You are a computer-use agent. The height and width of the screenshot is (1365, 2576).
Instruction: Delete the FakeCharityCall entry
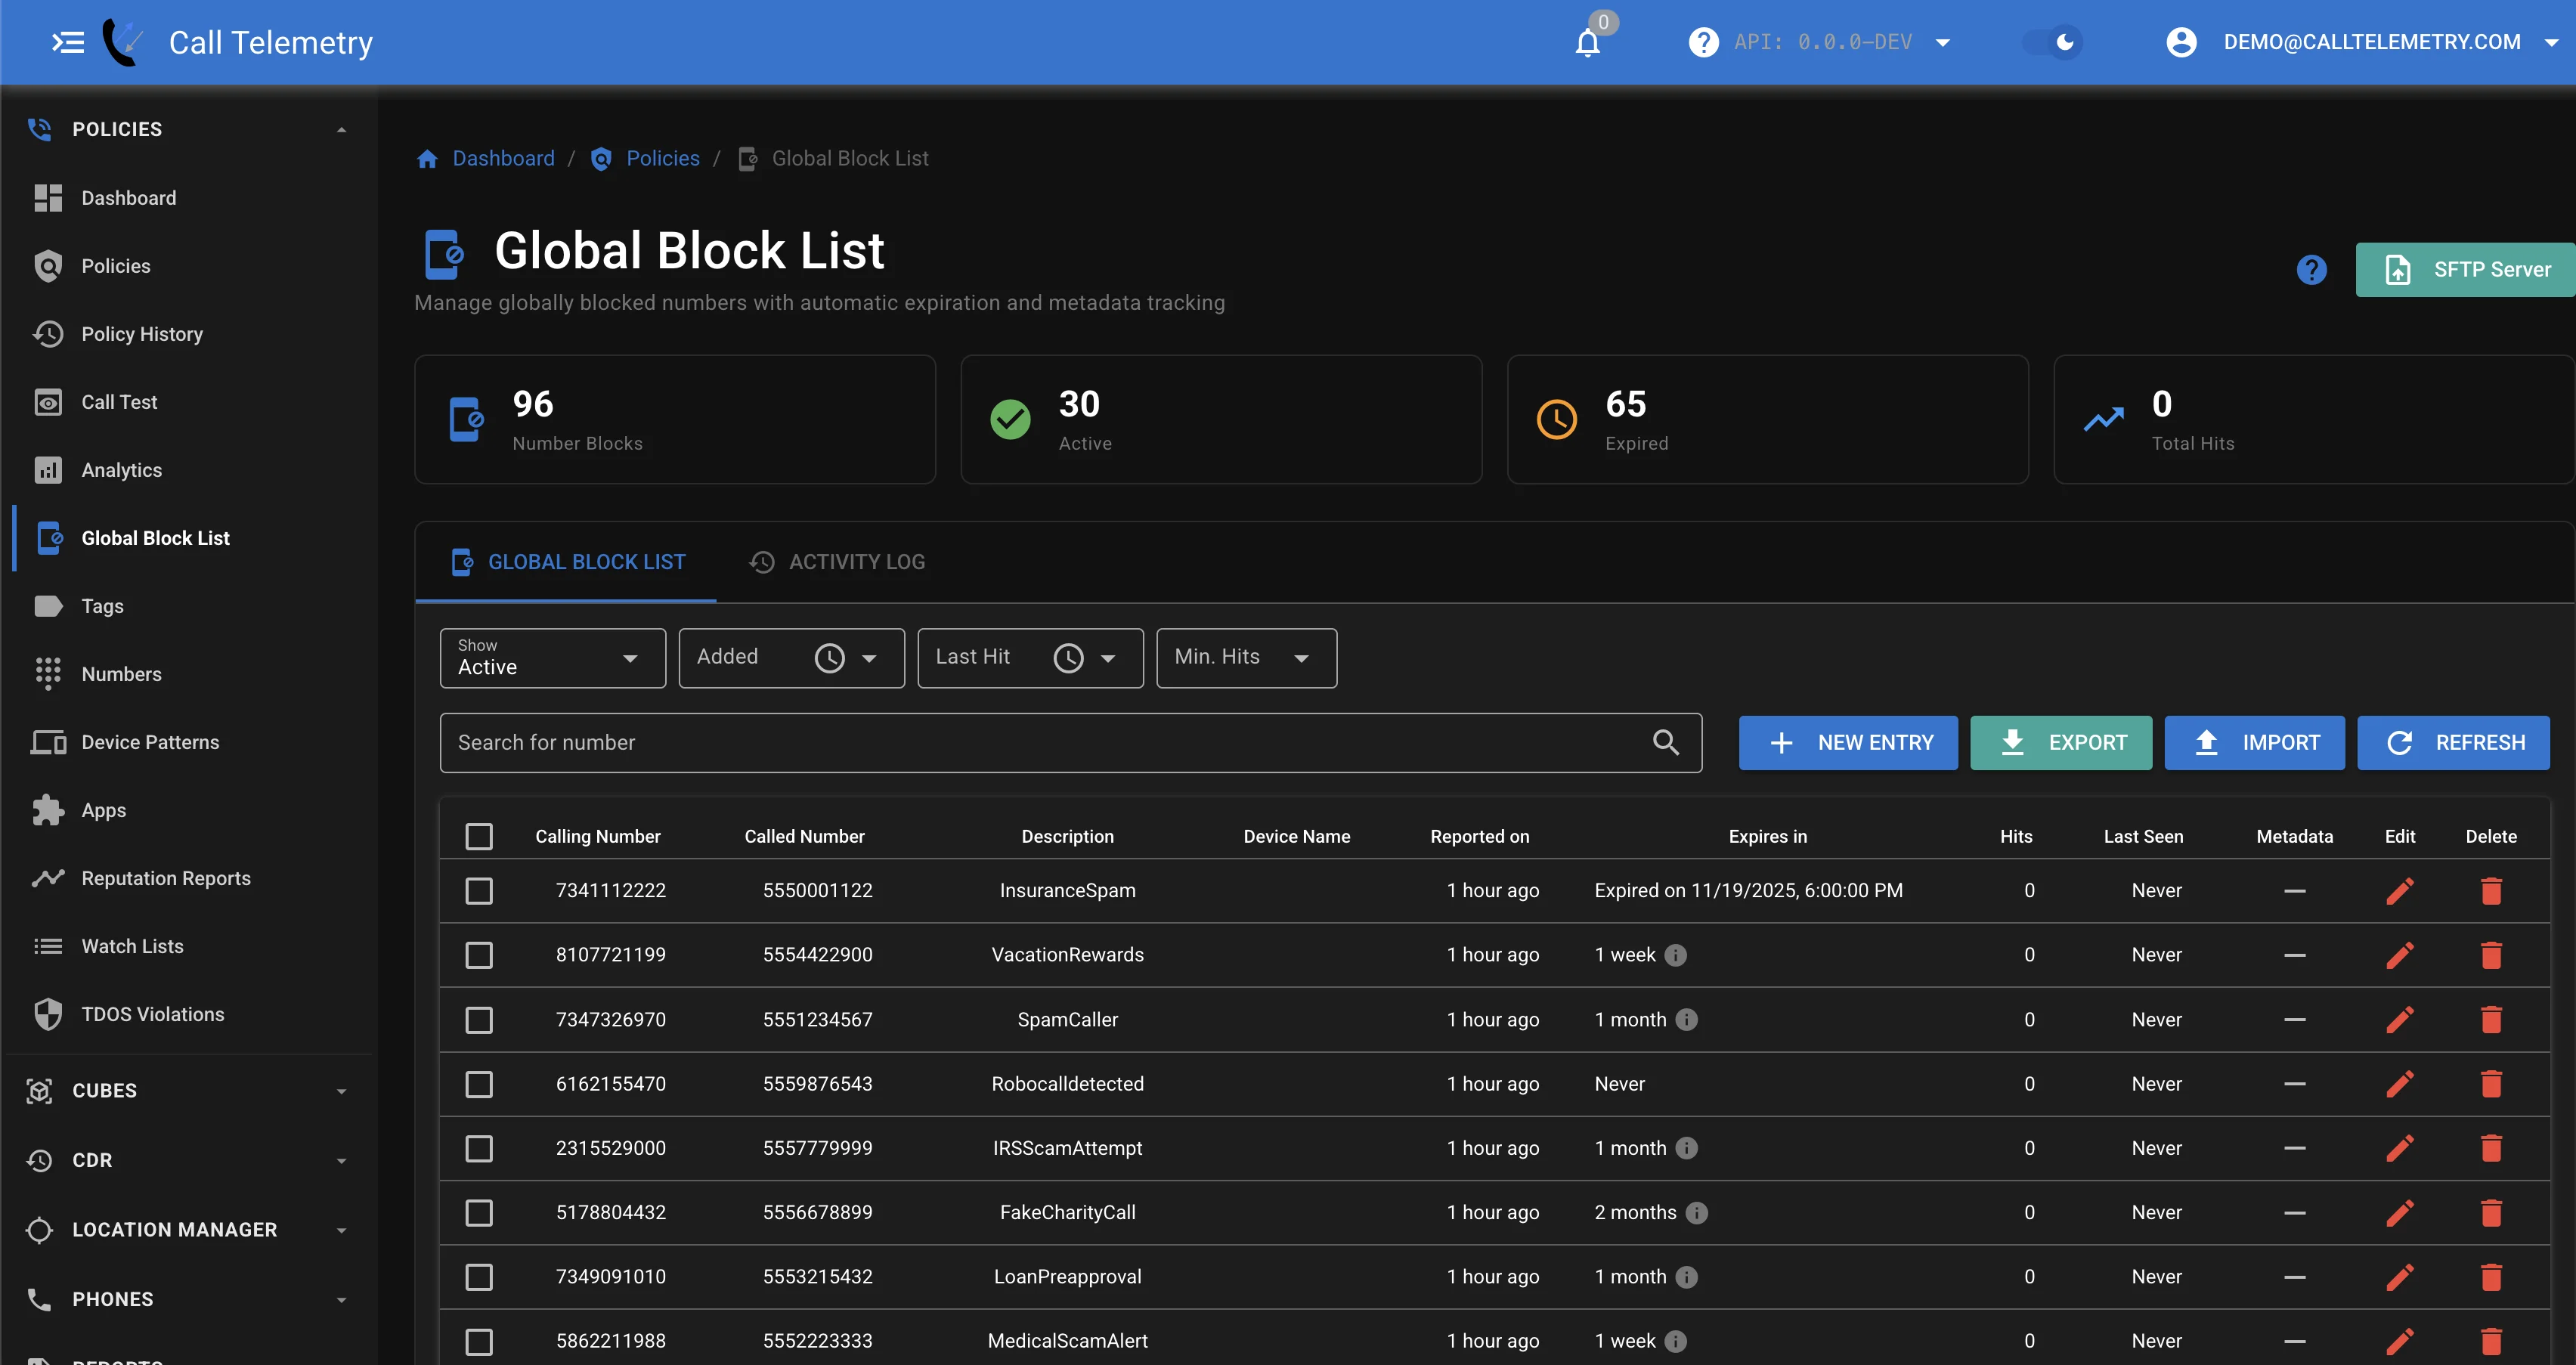point(2491,1213)
